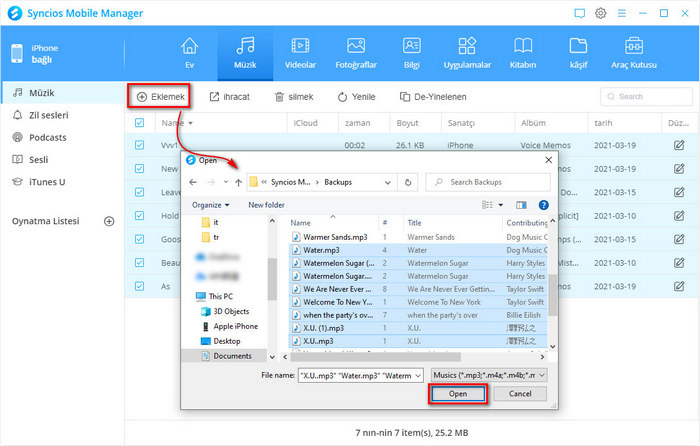
Task: Open the Help question mark icon
Action: pyautogui.click(x=543, y=205)
